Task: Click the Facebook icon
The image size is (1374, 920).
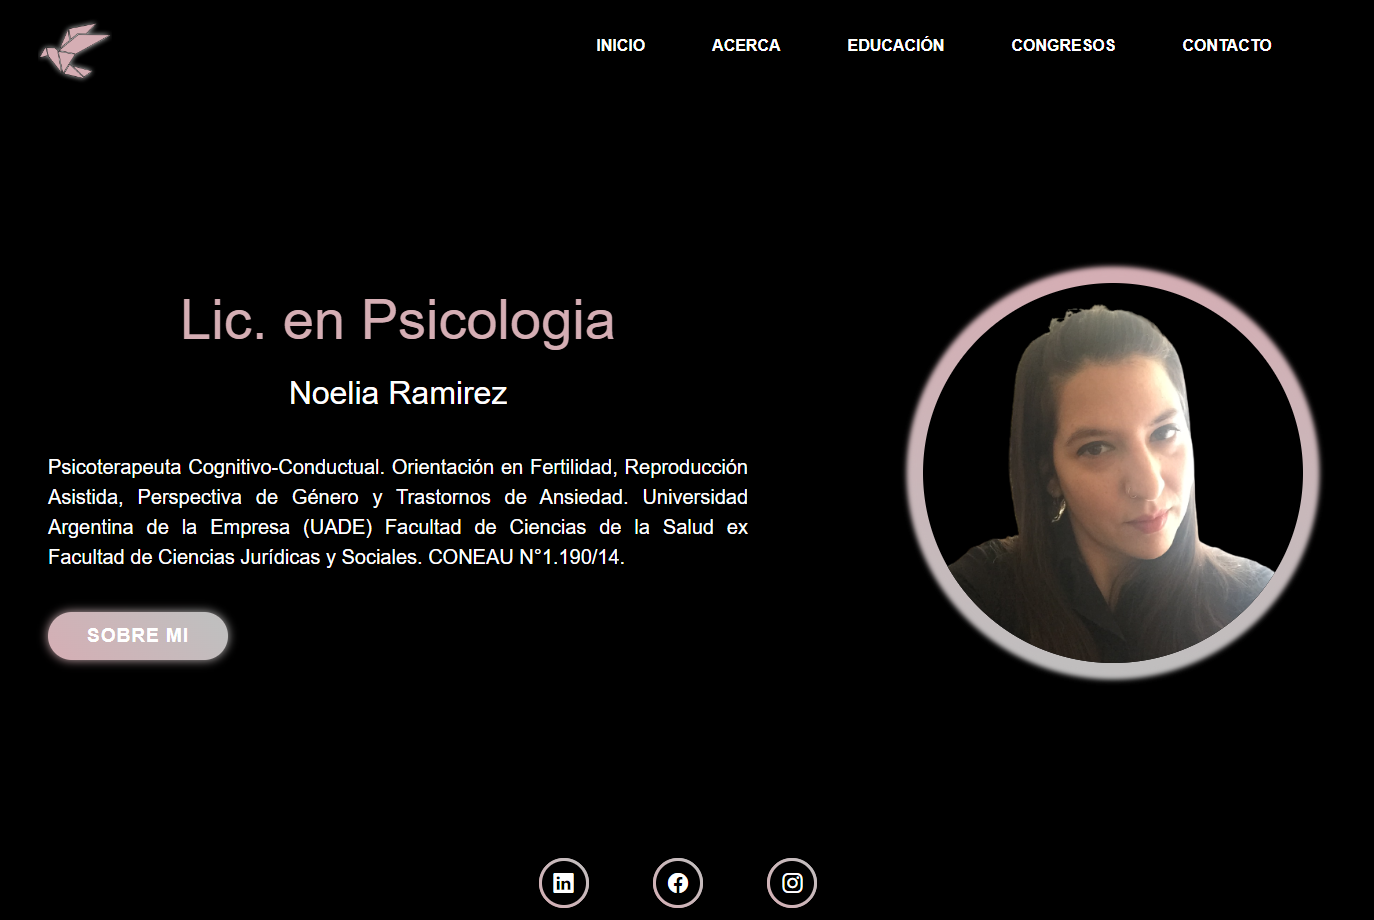Action: tap(677, 883)
